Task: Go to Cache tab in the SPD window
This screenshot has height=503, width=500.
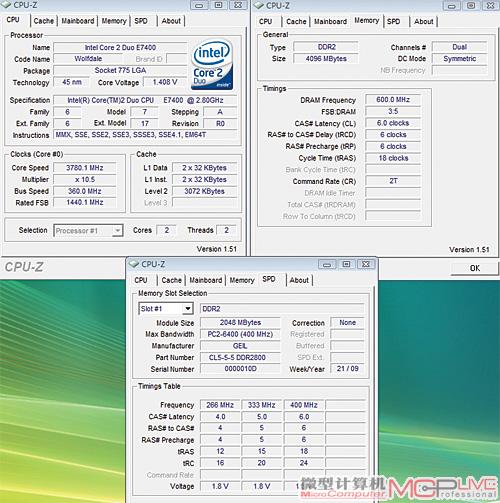Action: click(x=172, y=280)
